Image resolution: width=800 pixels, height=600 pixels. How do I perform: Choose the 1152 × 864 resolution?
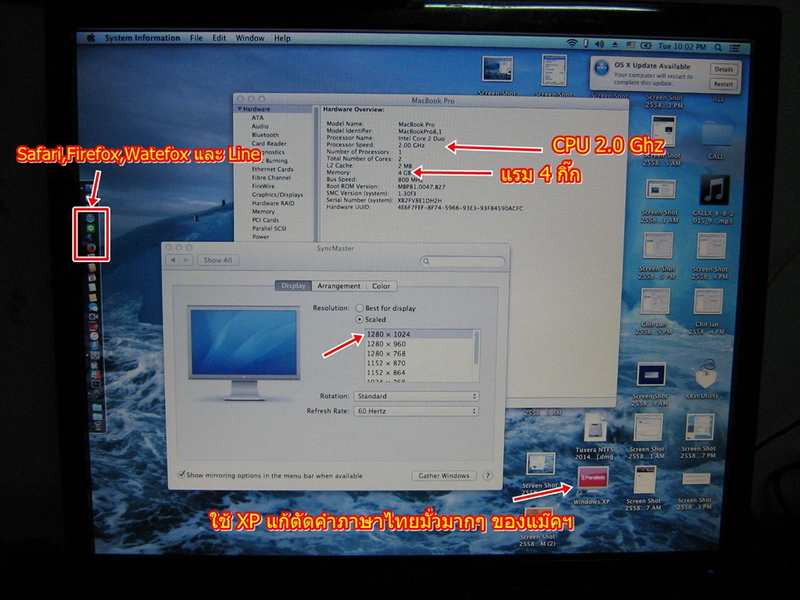click(419, 372)
